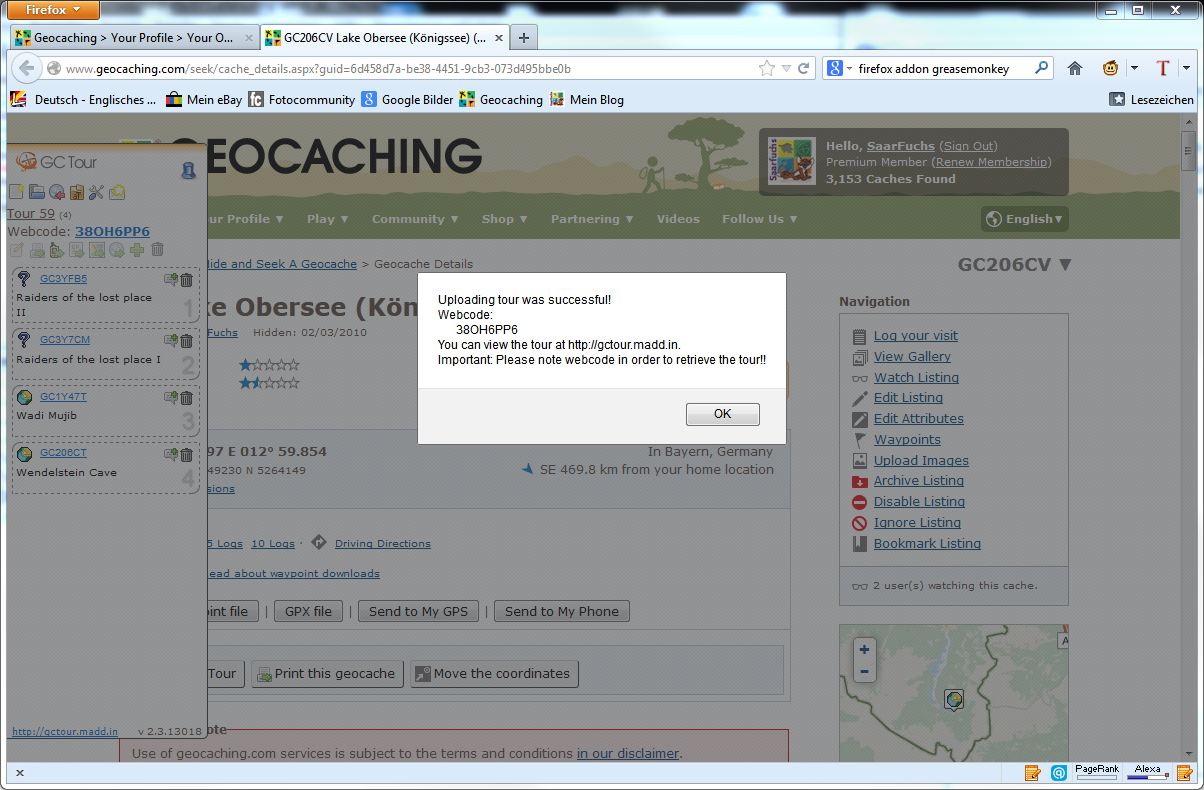Click the GCTour pin panel icon
Image resolution: width=1204 pixels, height=790 pixels.
point(188,171)
